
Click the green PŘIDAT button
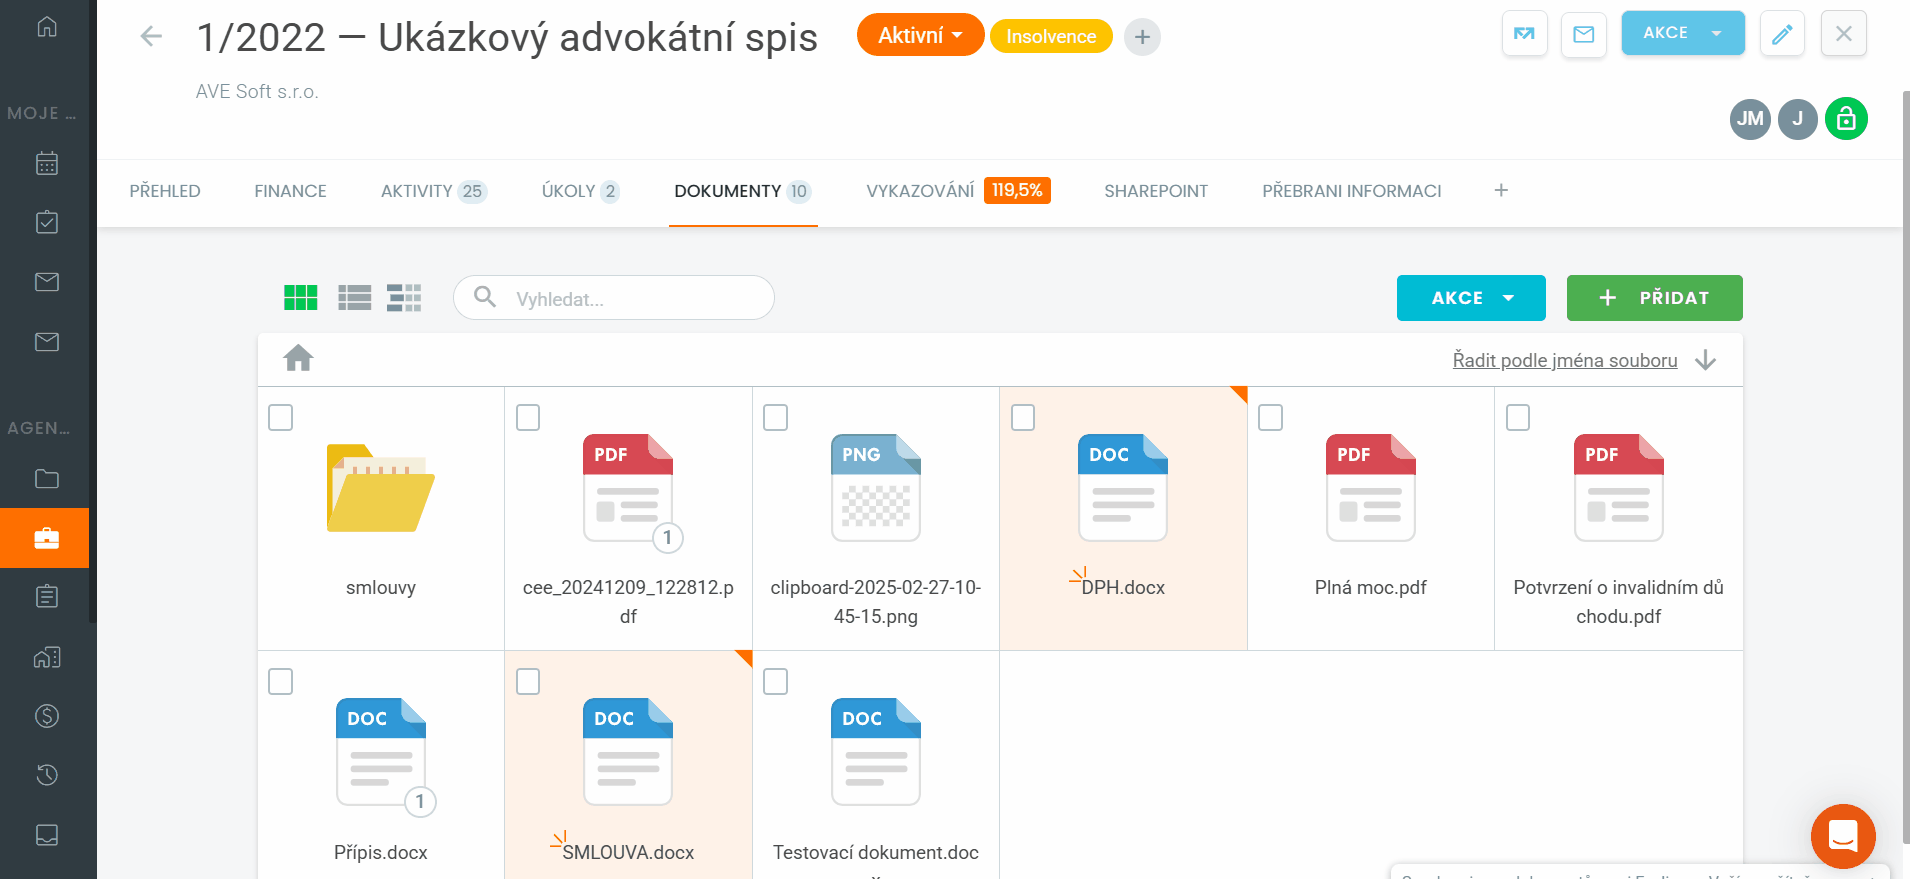pos(1654,298)
